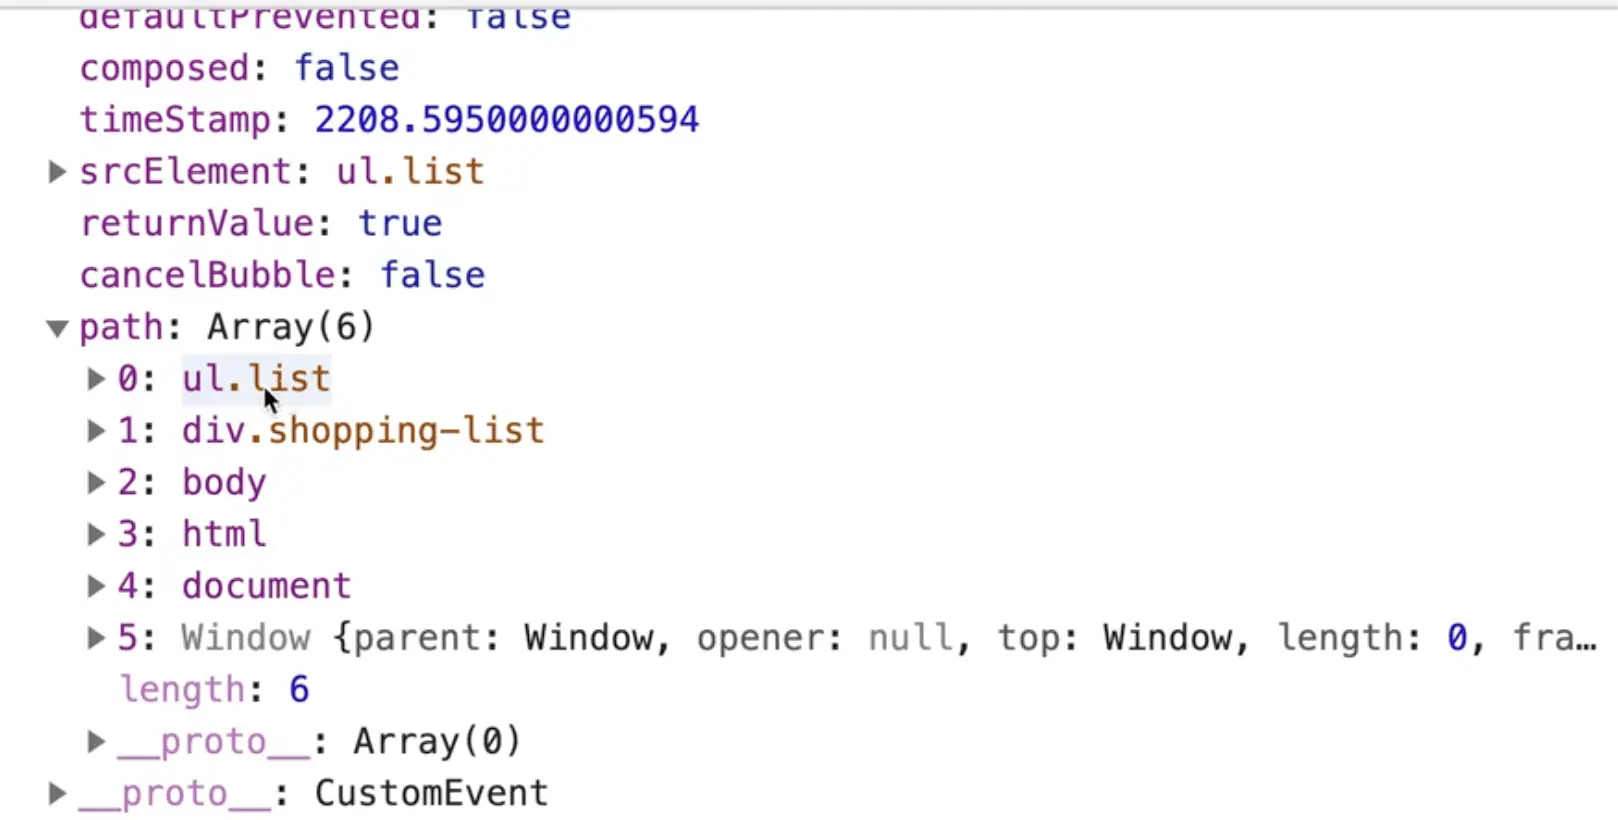This screenshot has width=1618, height=820.
Task: Expand arrow beside div.shopping-list entry
Action: (96, 431)
